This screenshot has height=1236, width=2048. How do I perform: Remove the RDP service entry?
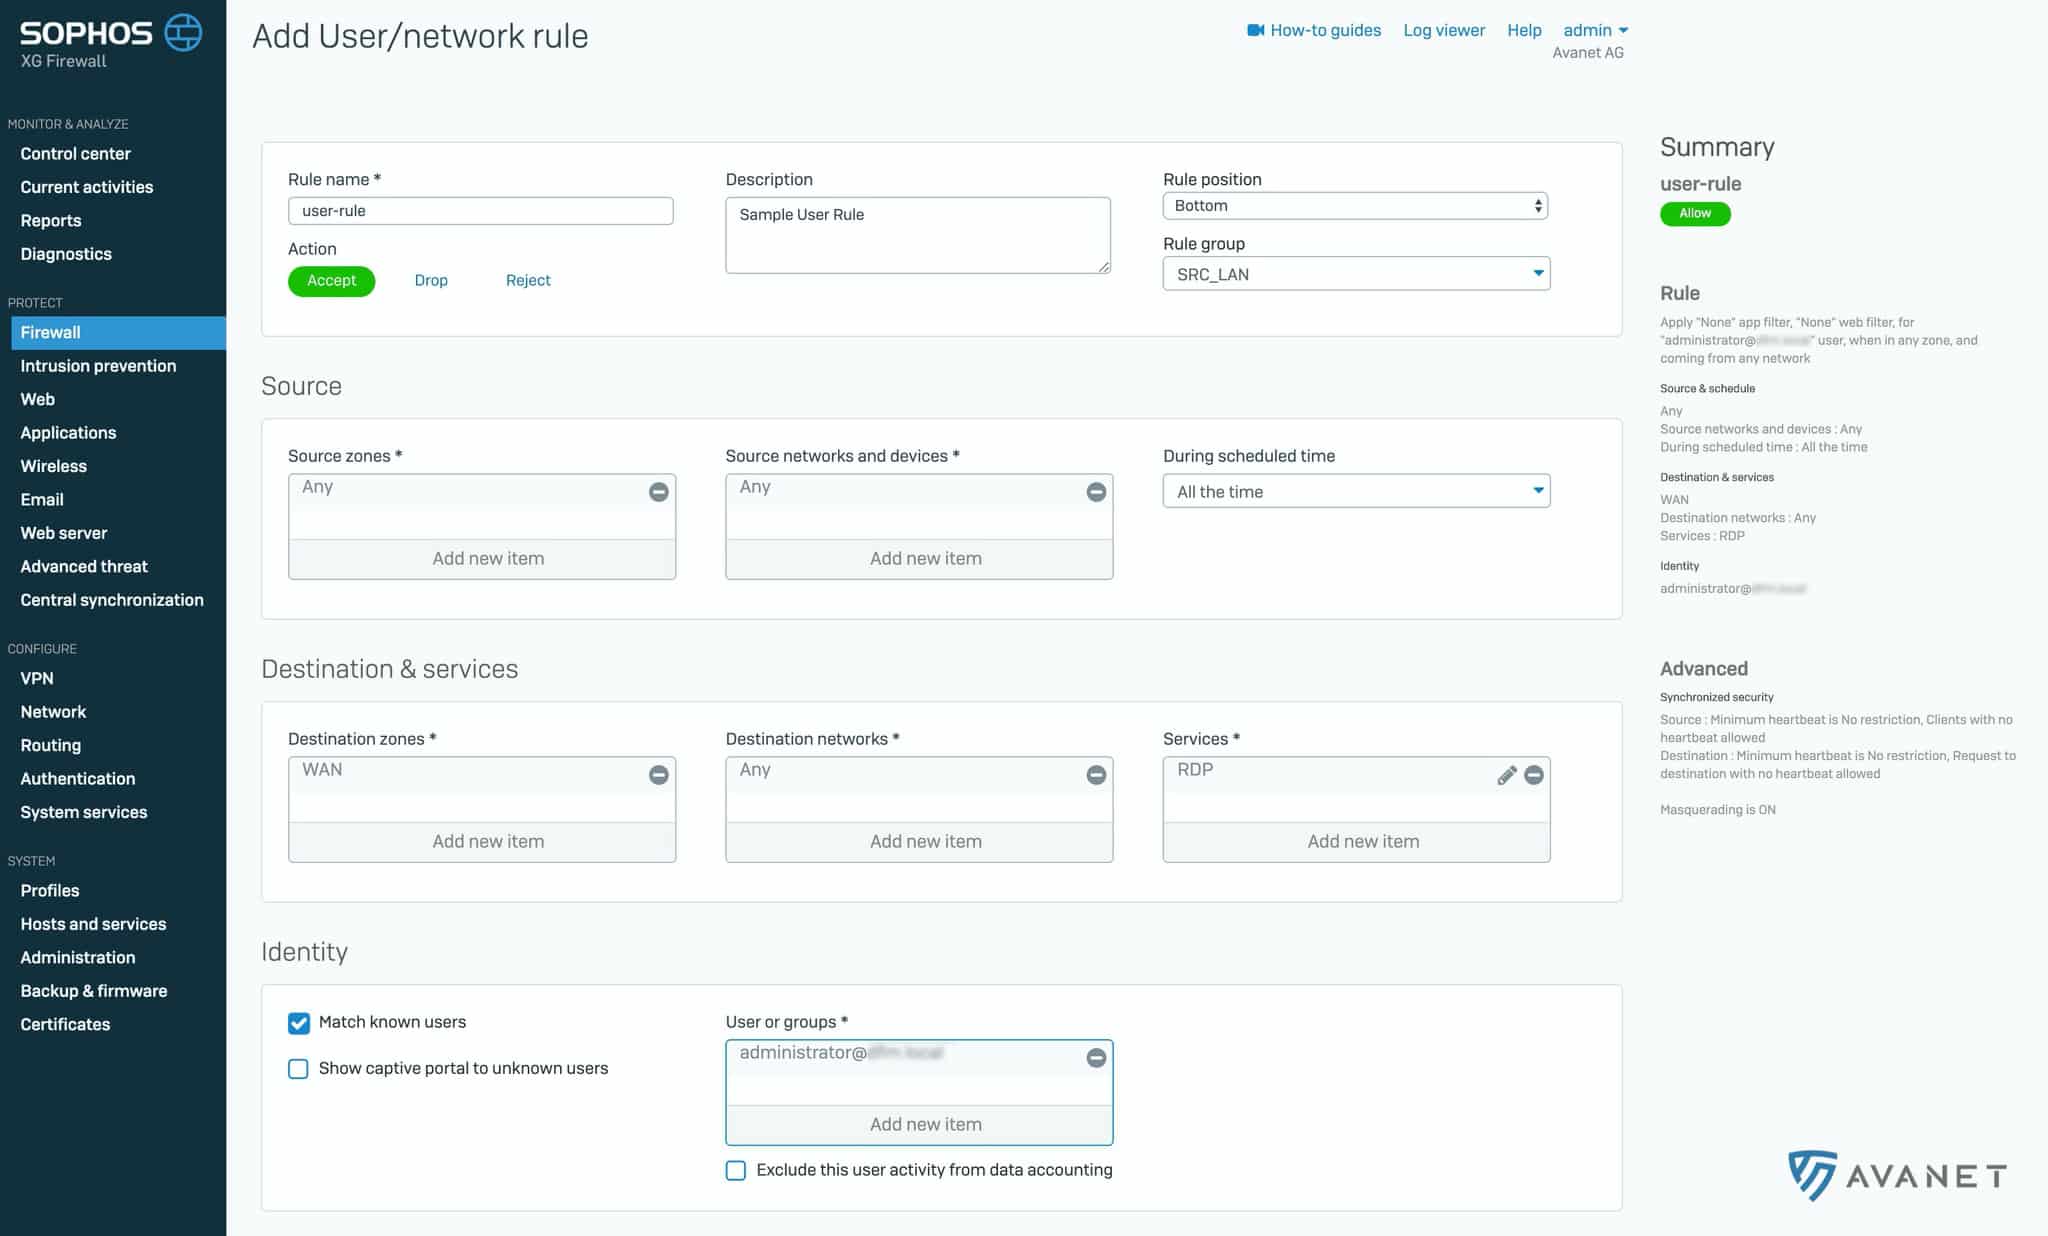[x=1534, y=775]
